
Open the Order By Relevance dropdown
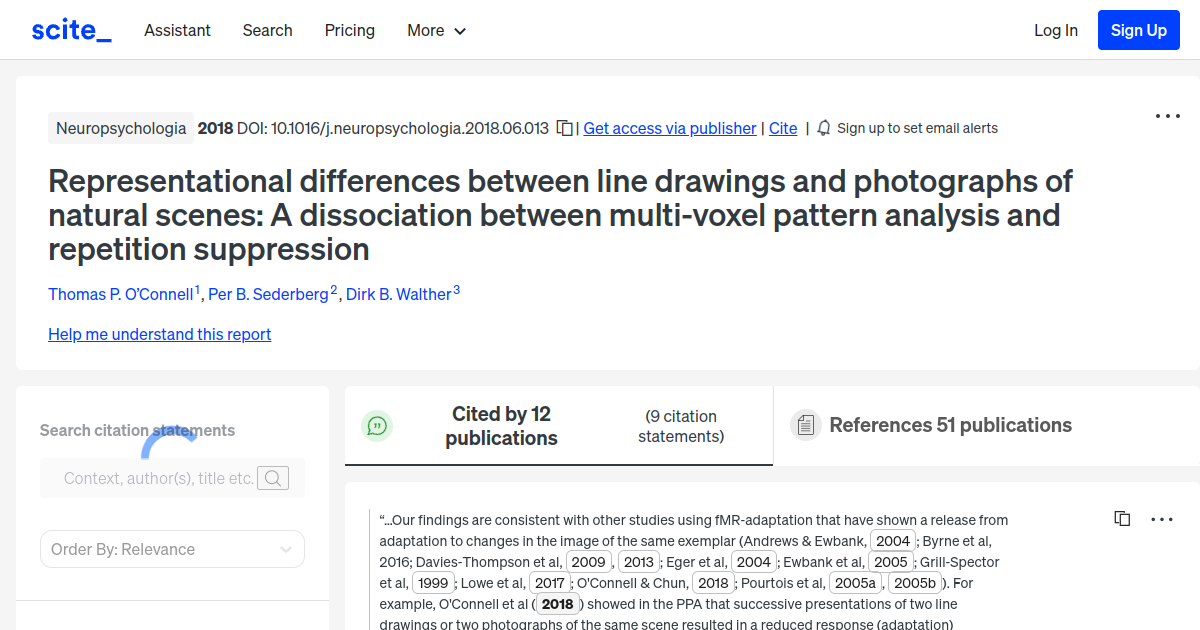tap(172, 549)
